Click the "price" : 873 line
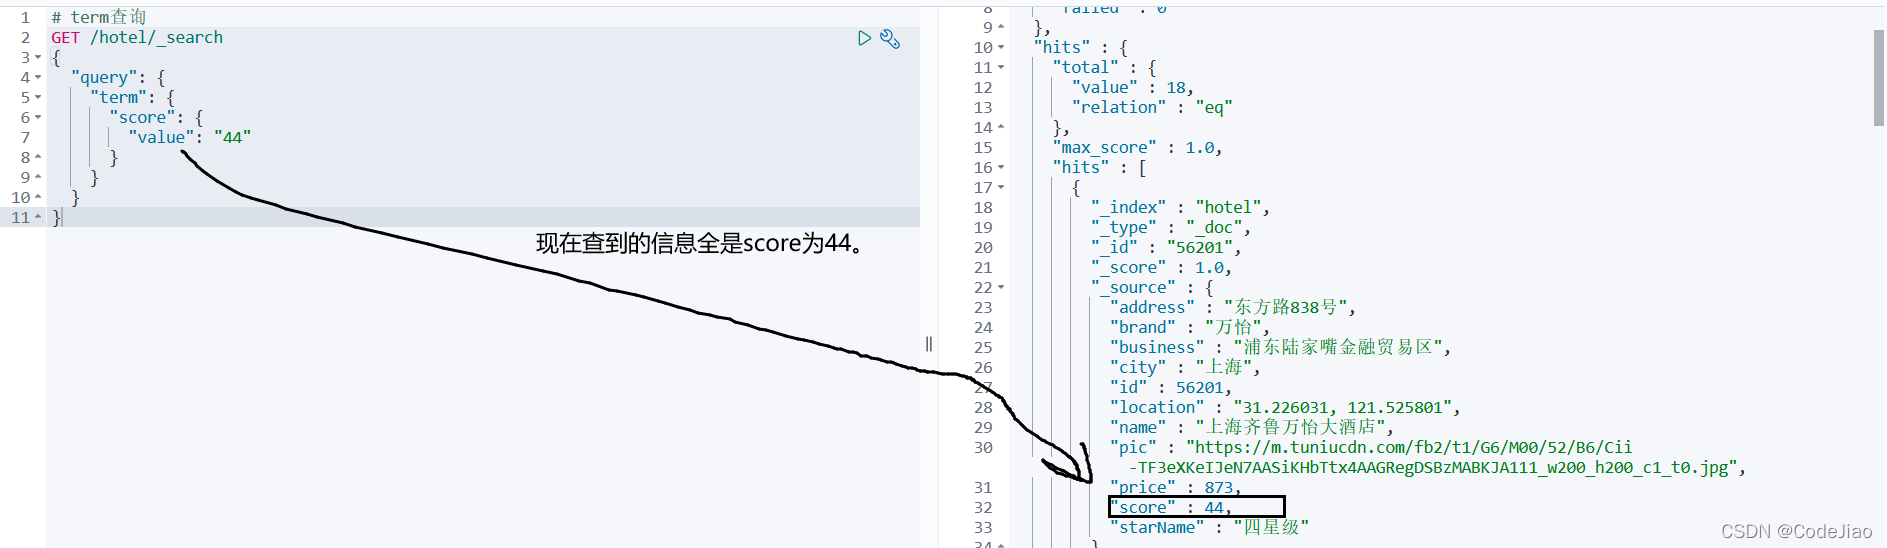1887x548 pixels. click(x=1175, y=487)
